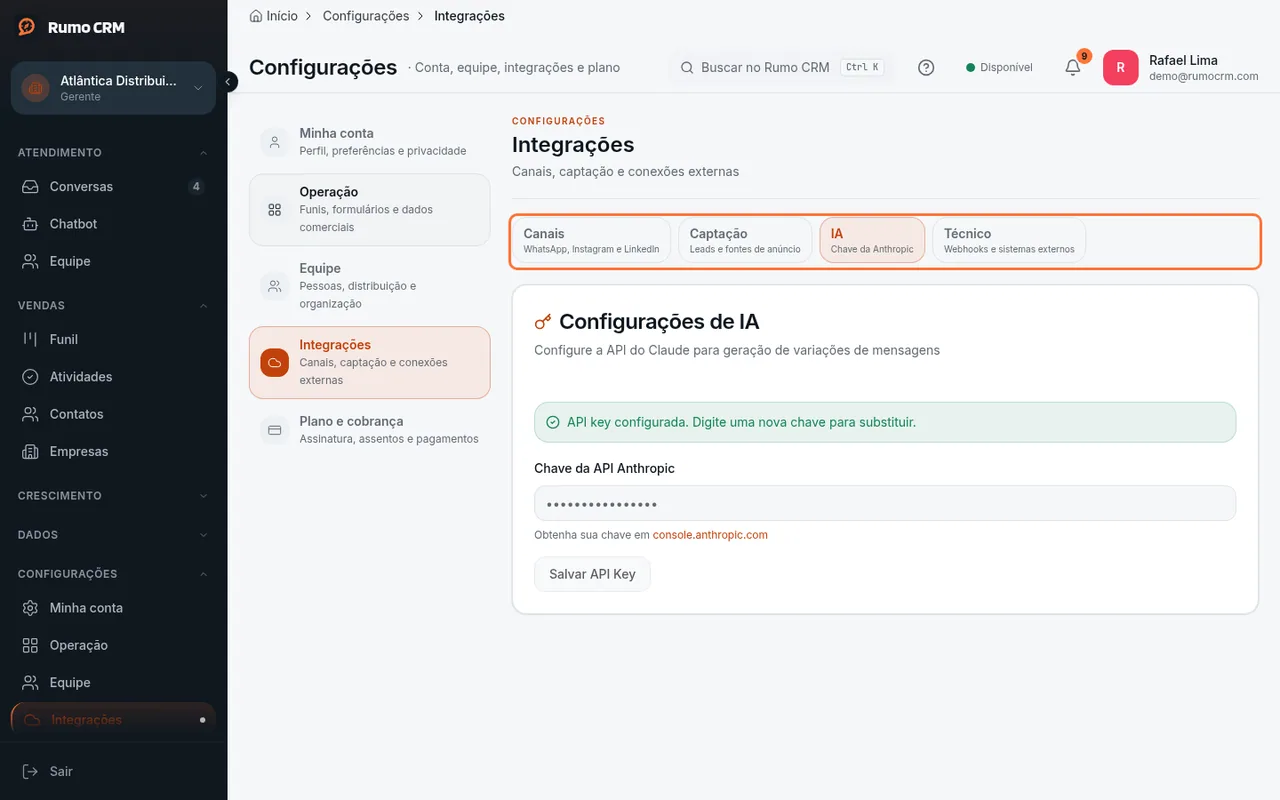Image resolution: width=1280 pixels, height=800 pixels.
Task: Select the IA tab
Action: point(872,241)
